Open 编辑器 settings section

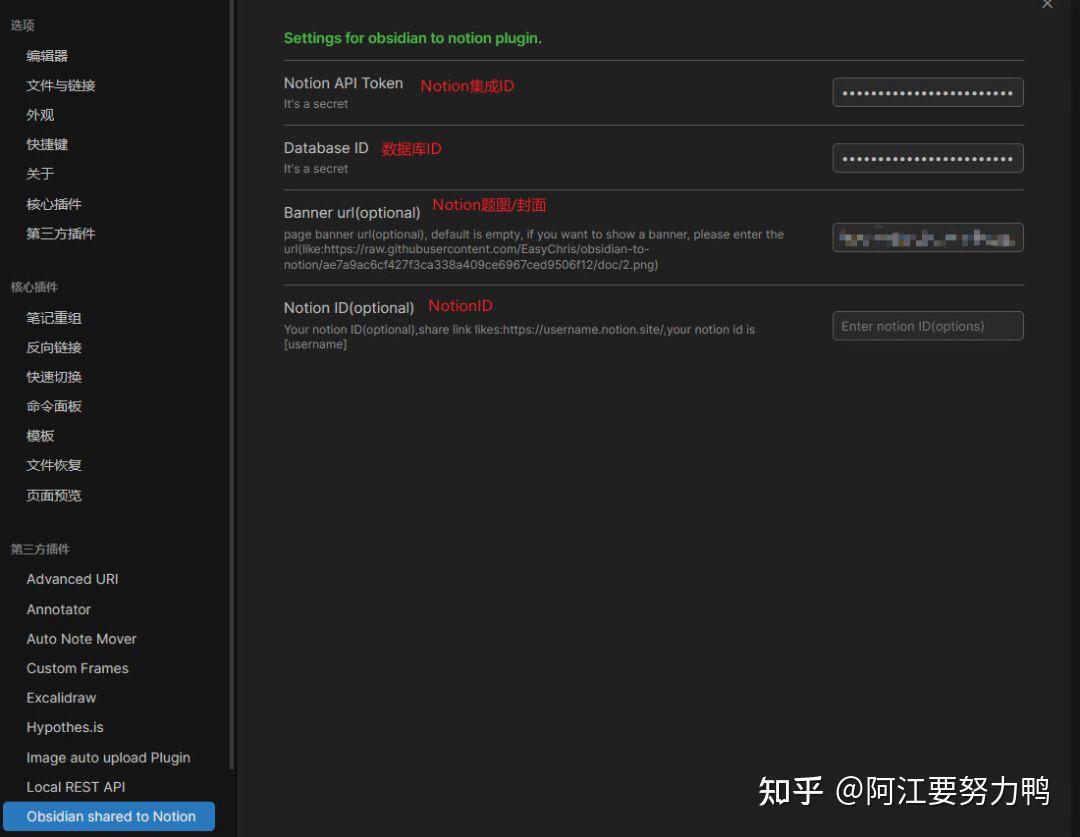point(47,56)
